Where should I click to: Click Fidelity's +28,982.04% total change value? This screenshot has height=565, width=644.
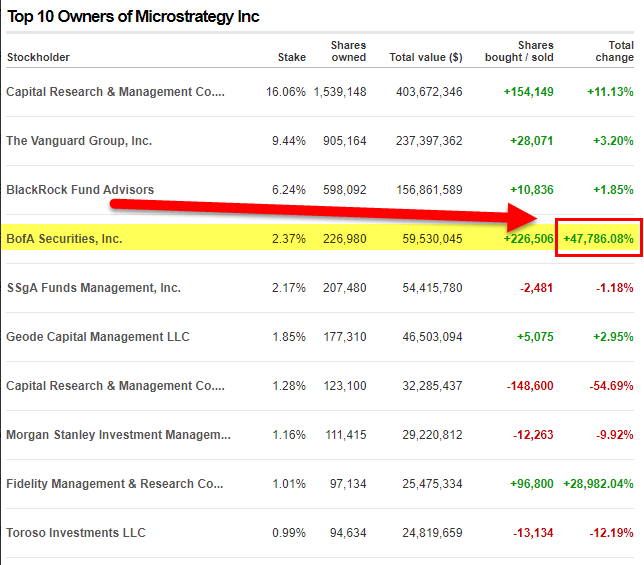coord(598,484)
